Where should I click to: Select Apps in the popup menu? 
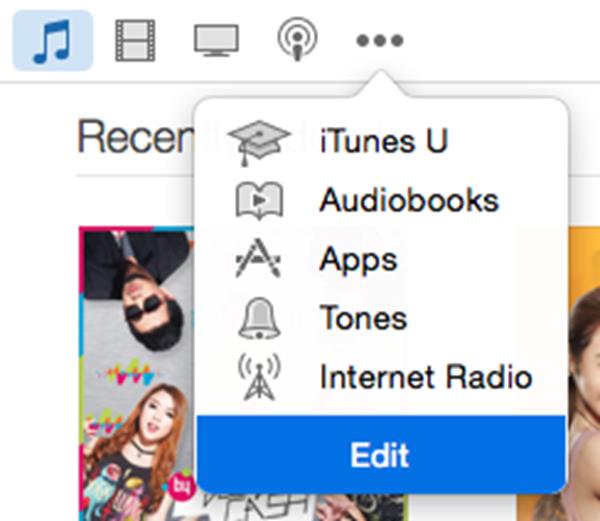358,260
